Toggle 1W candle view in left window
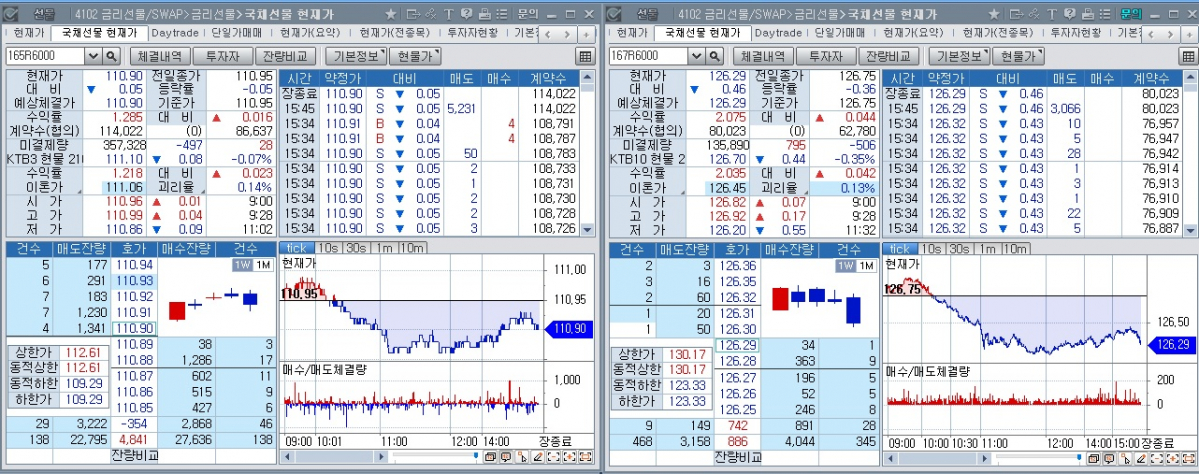1199x474 pixels. coord(242,265)
